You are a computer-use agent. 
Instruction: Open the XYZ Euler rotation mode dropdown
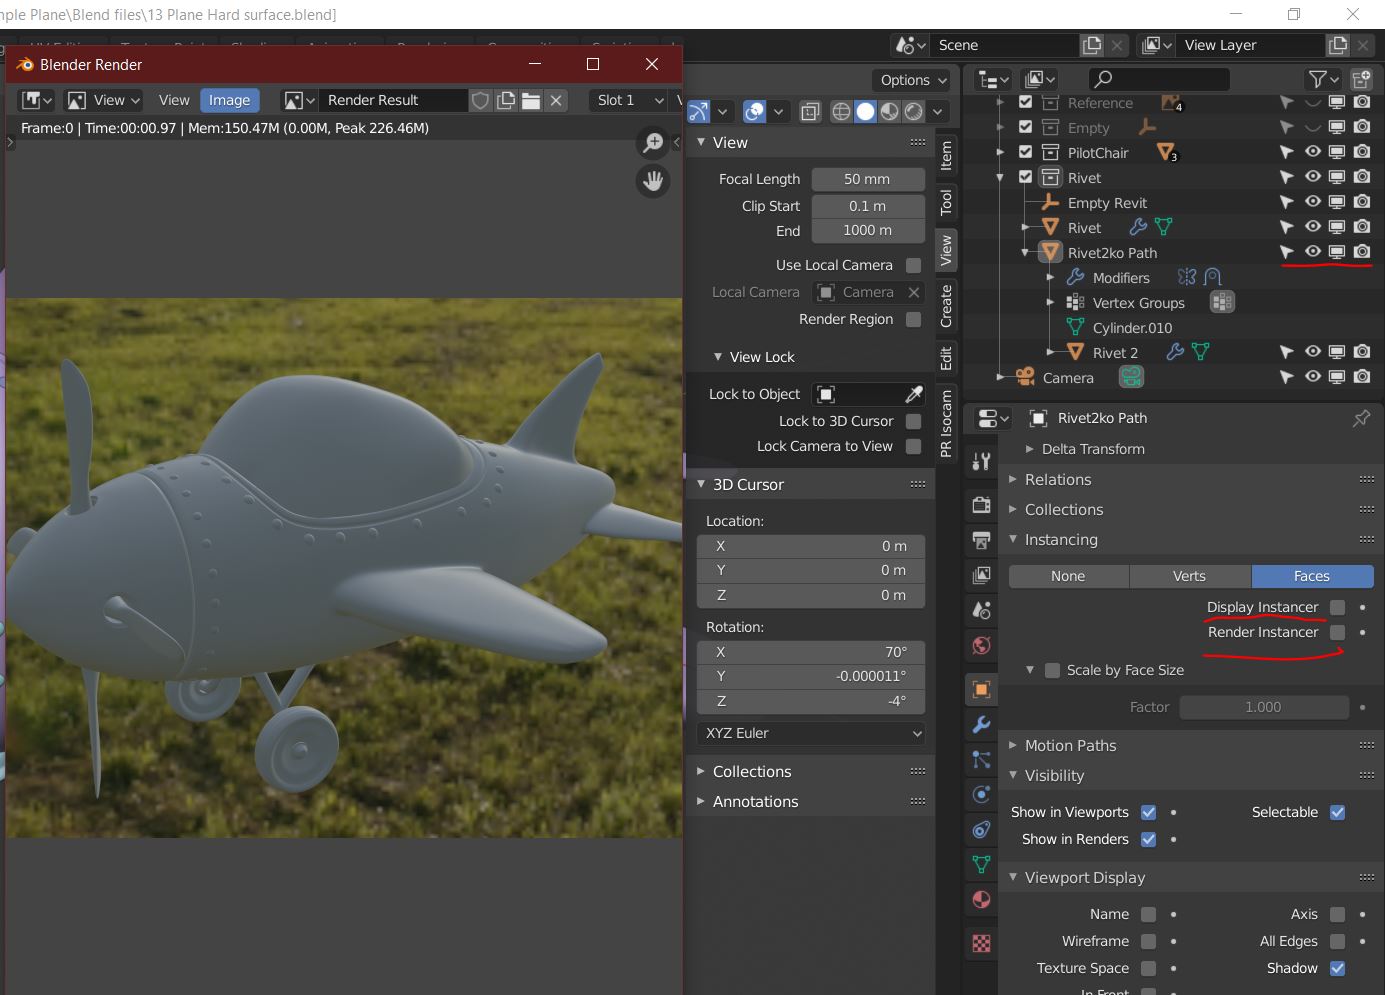pyautogui.click(x=810, y=733)
